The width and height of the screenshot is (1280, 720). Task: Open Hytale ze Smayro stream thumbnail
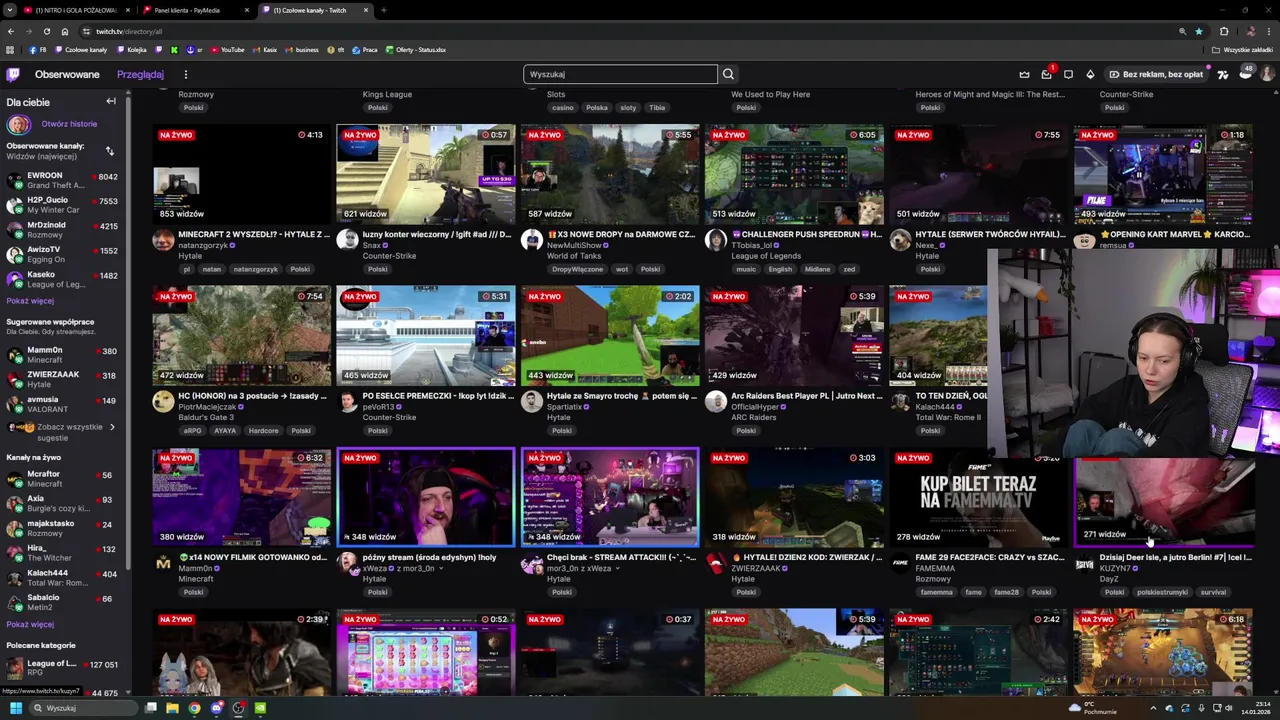610,335
